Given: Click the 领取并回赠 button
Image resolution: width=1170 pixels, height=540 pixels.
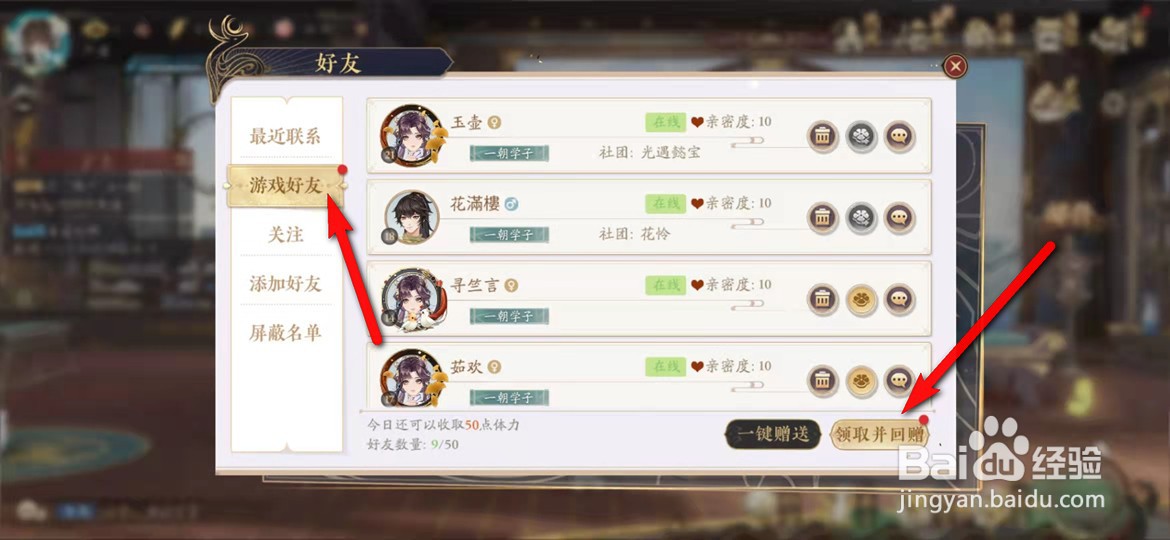Looking at the screenshot, I should 879,434.
